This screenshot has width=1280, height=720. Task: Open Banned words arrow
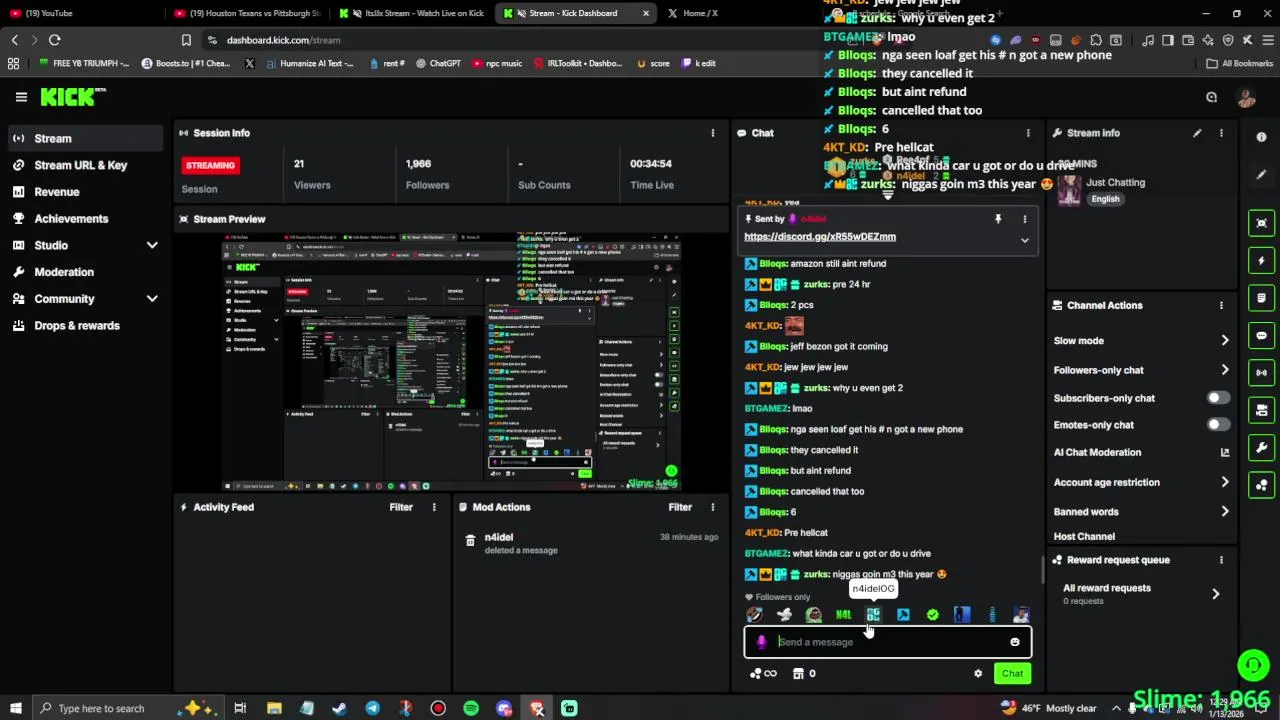point(1225,512)
